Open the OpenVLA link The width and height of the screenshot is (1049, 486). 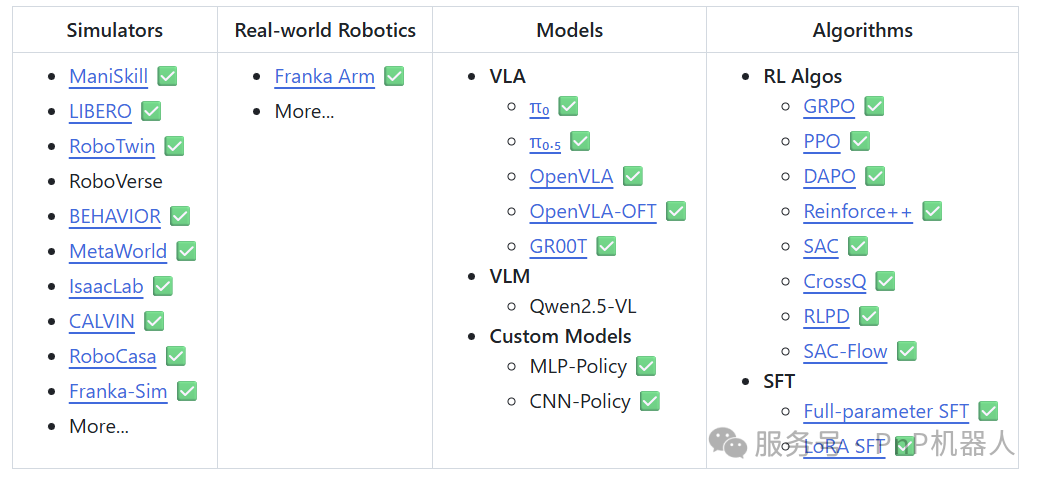(571, 176)
